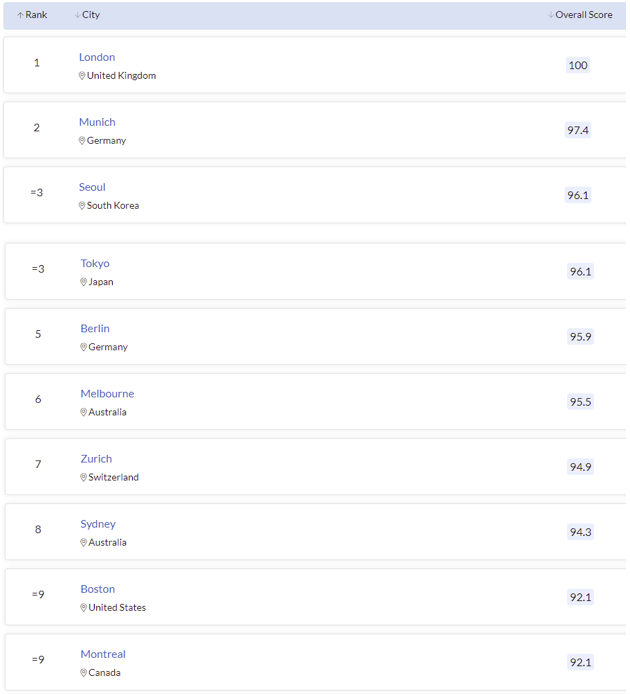Viewport: 630px width, 694px height.
Task: Open the Zurich city link
Action: click(x=96, y=458)
